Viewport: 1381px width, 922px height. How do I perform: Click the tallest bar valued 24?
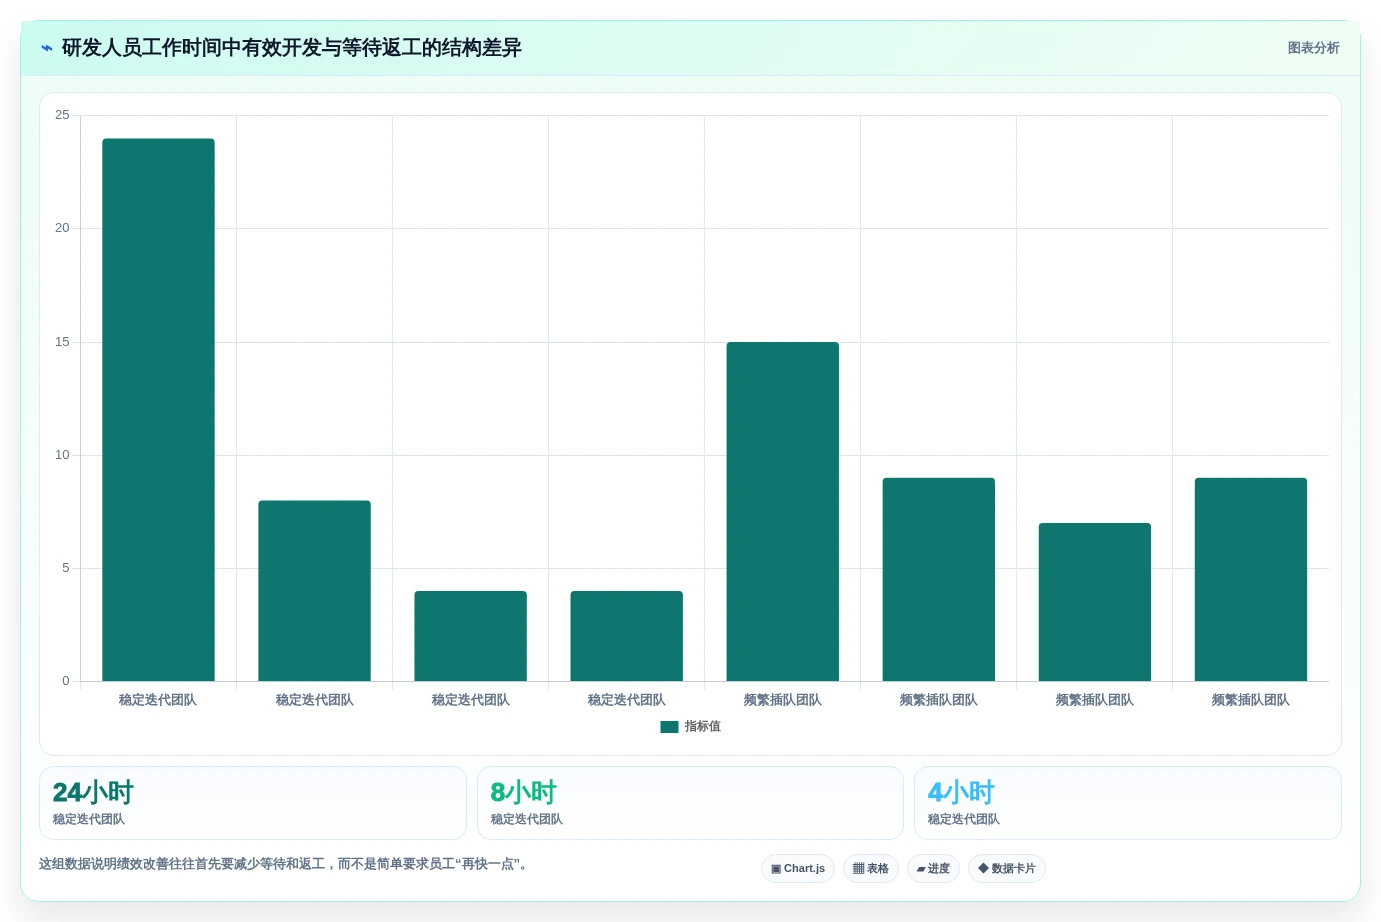tap(158, 410)
